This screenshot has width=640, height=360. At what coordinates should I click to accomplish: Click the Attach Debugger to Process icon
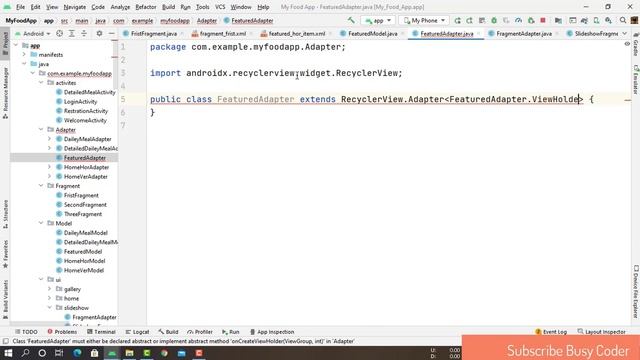tap(531, 20)
